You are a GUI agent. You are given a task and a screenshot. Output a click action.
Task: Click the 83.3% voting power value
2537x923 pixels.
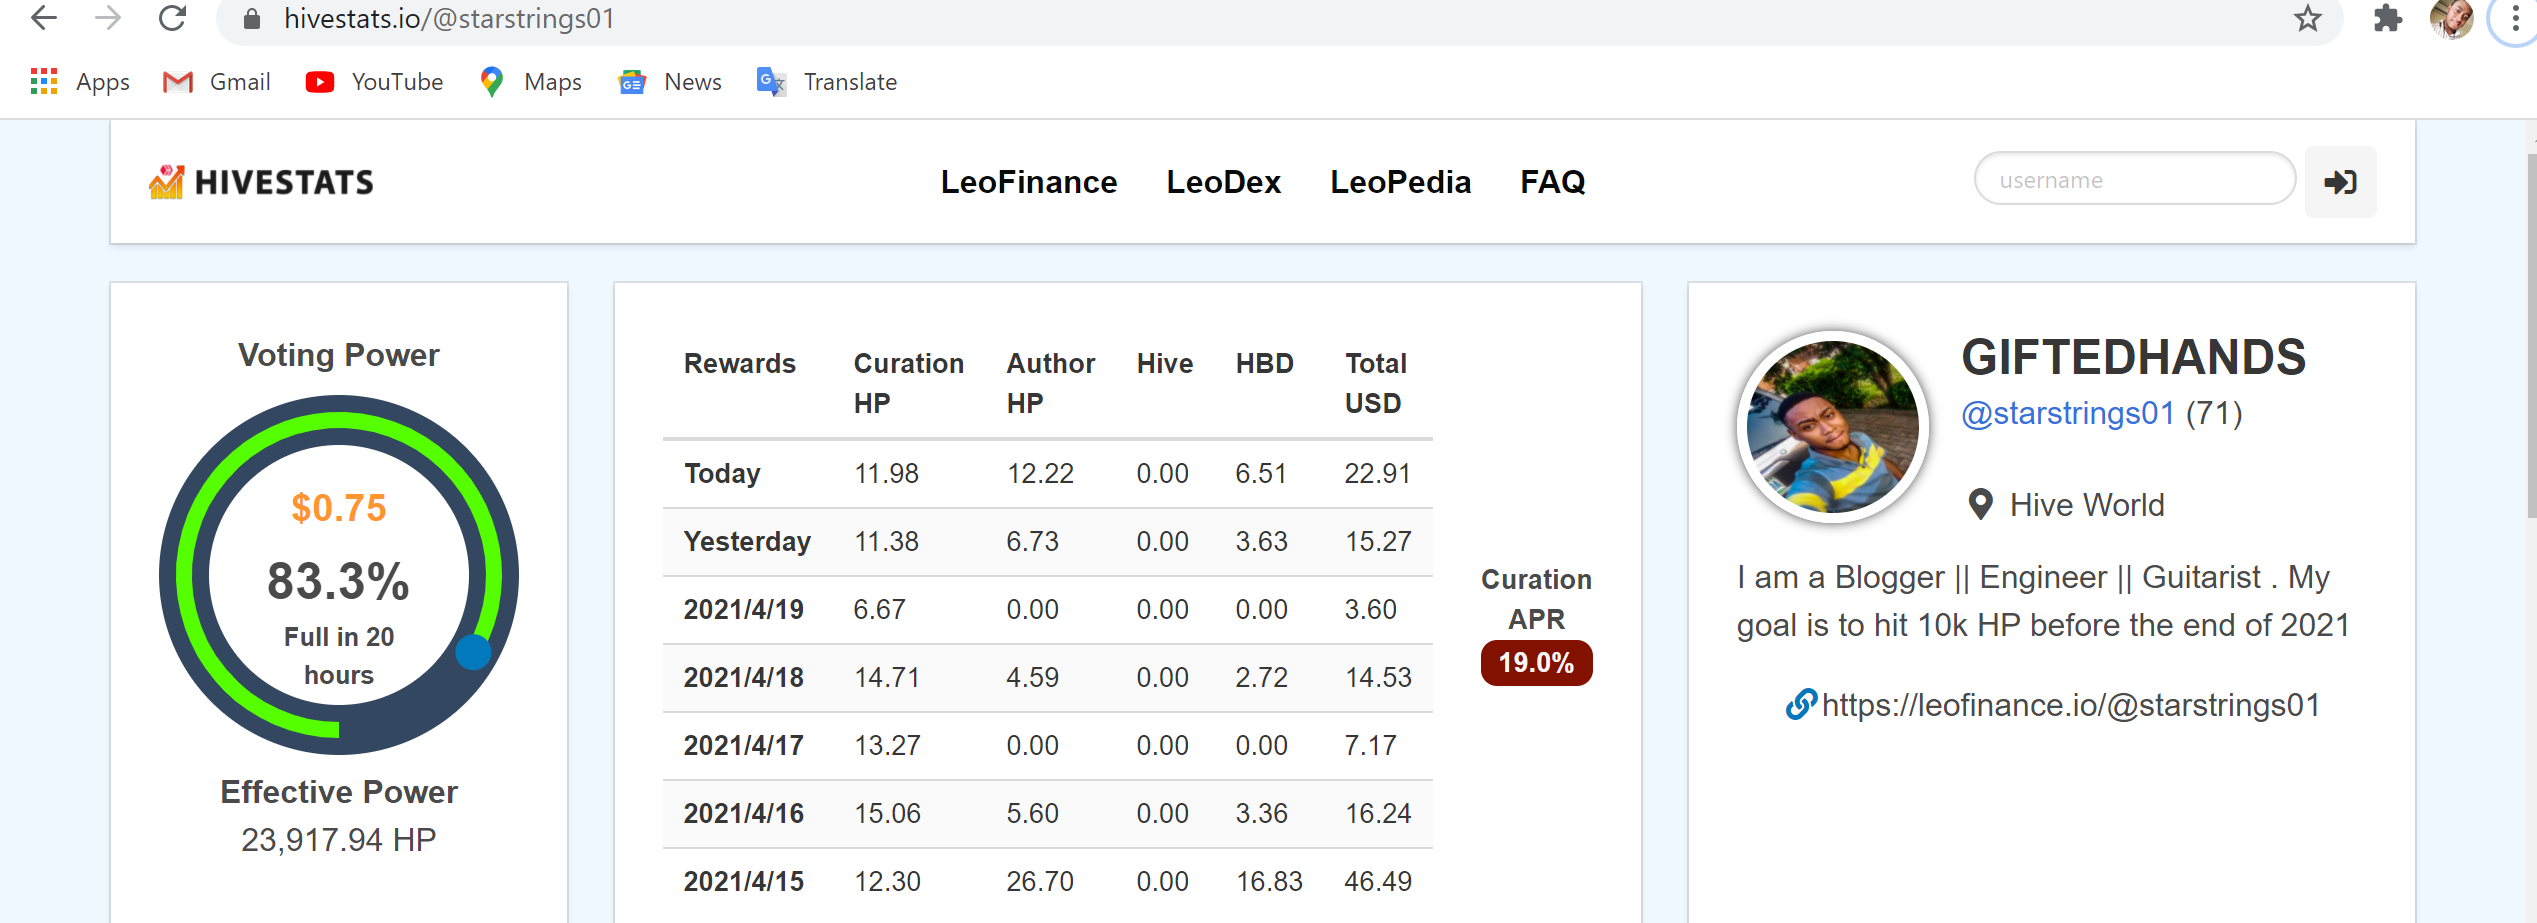(x=339, y=581)
